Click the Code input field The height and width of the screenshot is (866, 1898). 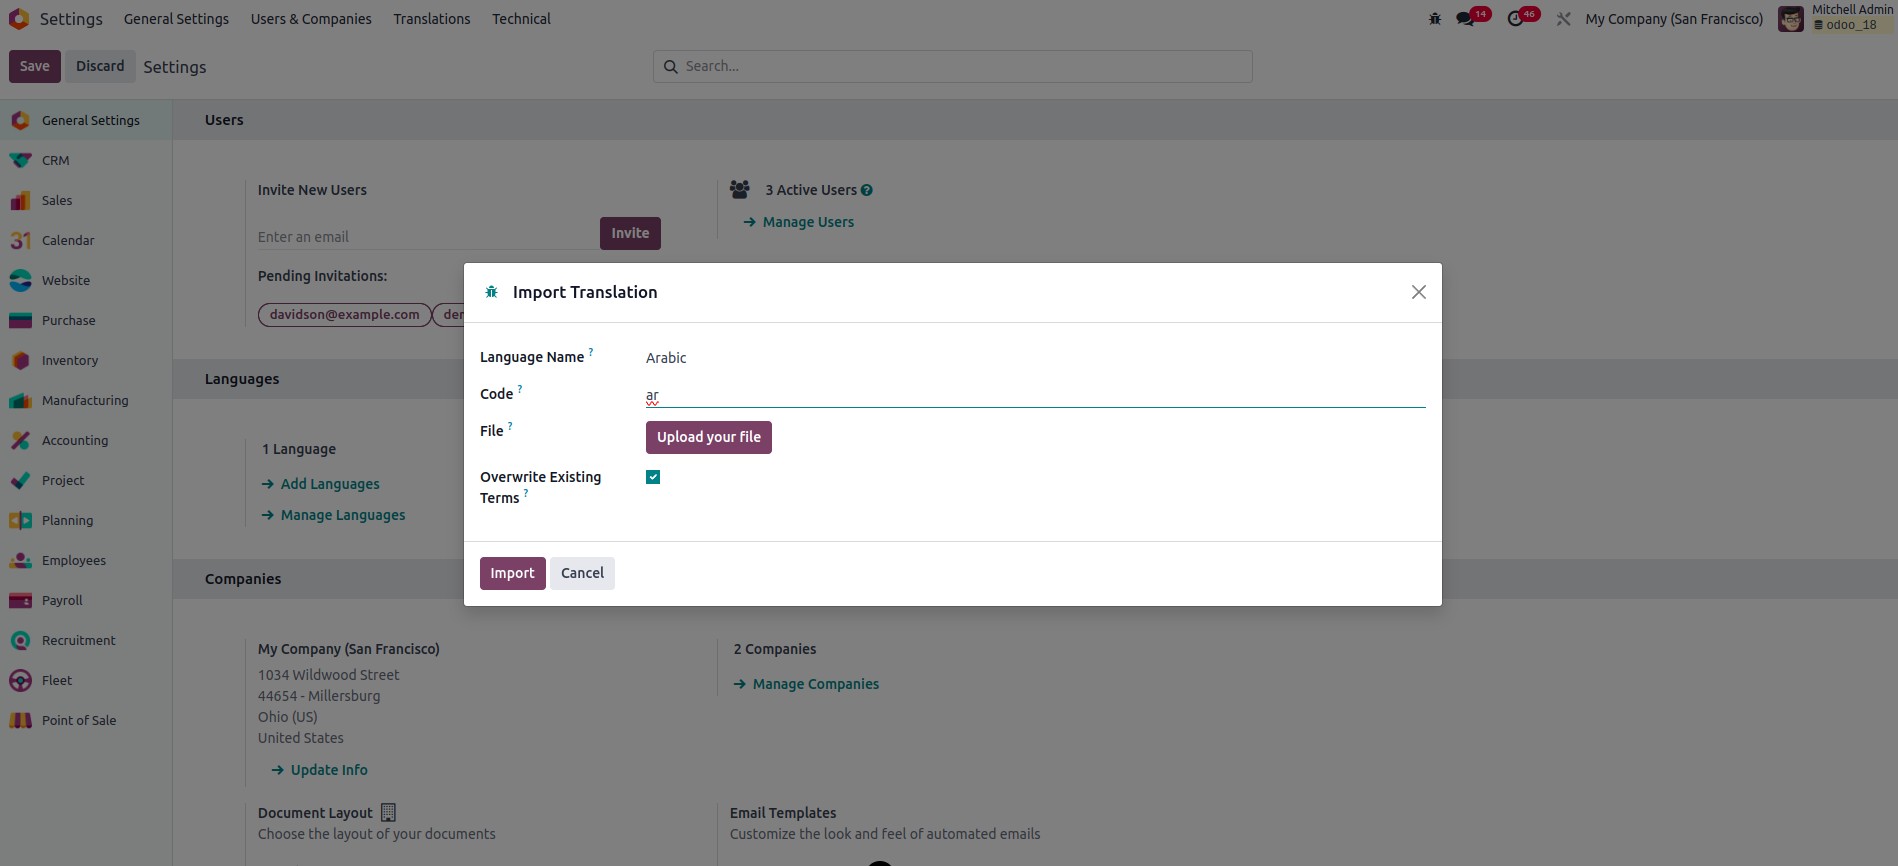click(x=1035, y=395)
